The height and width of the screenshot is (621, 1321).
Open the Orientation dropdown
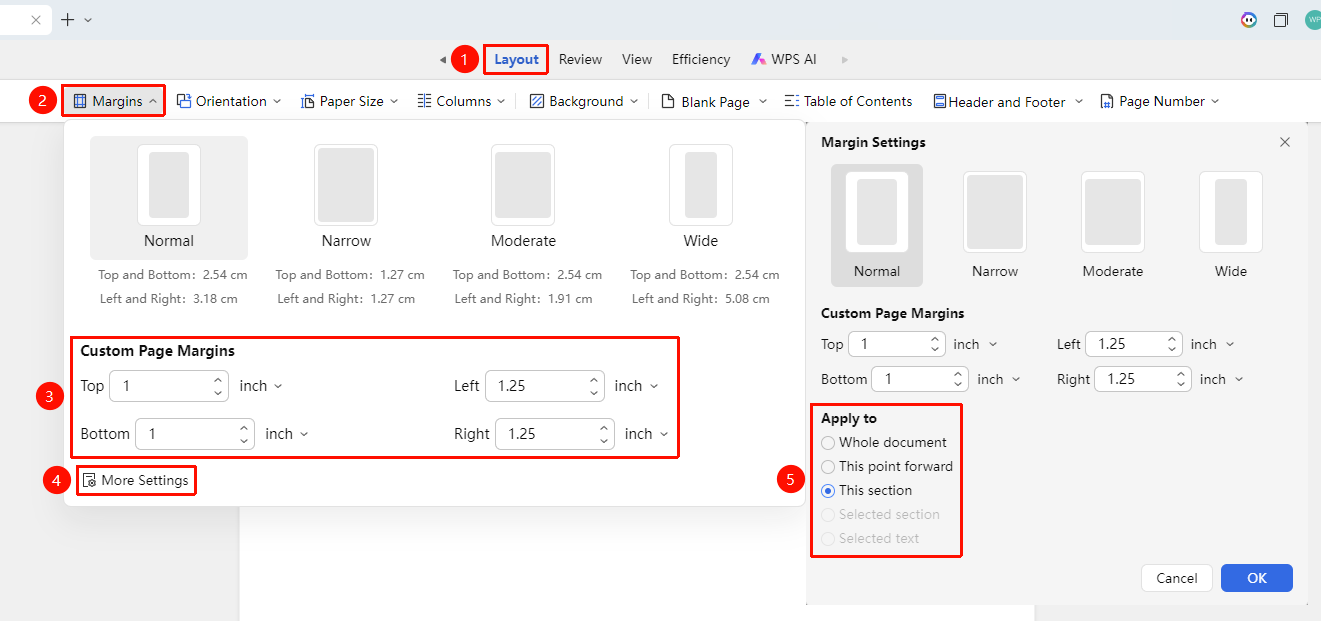(229, 101)
